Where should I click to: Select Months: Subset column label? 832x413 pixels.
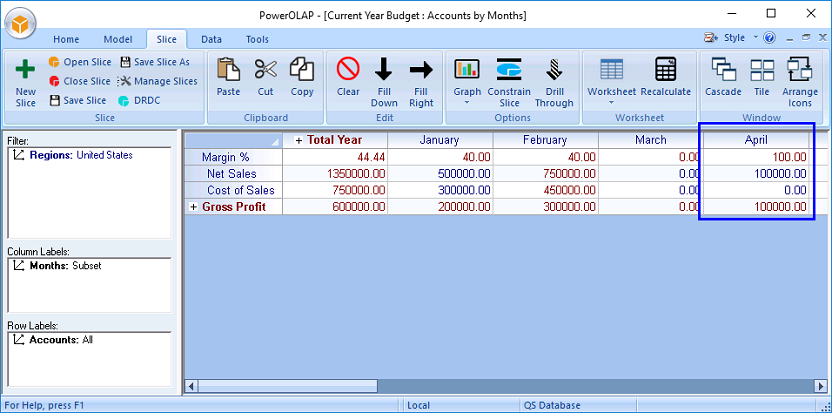(57, 265)
